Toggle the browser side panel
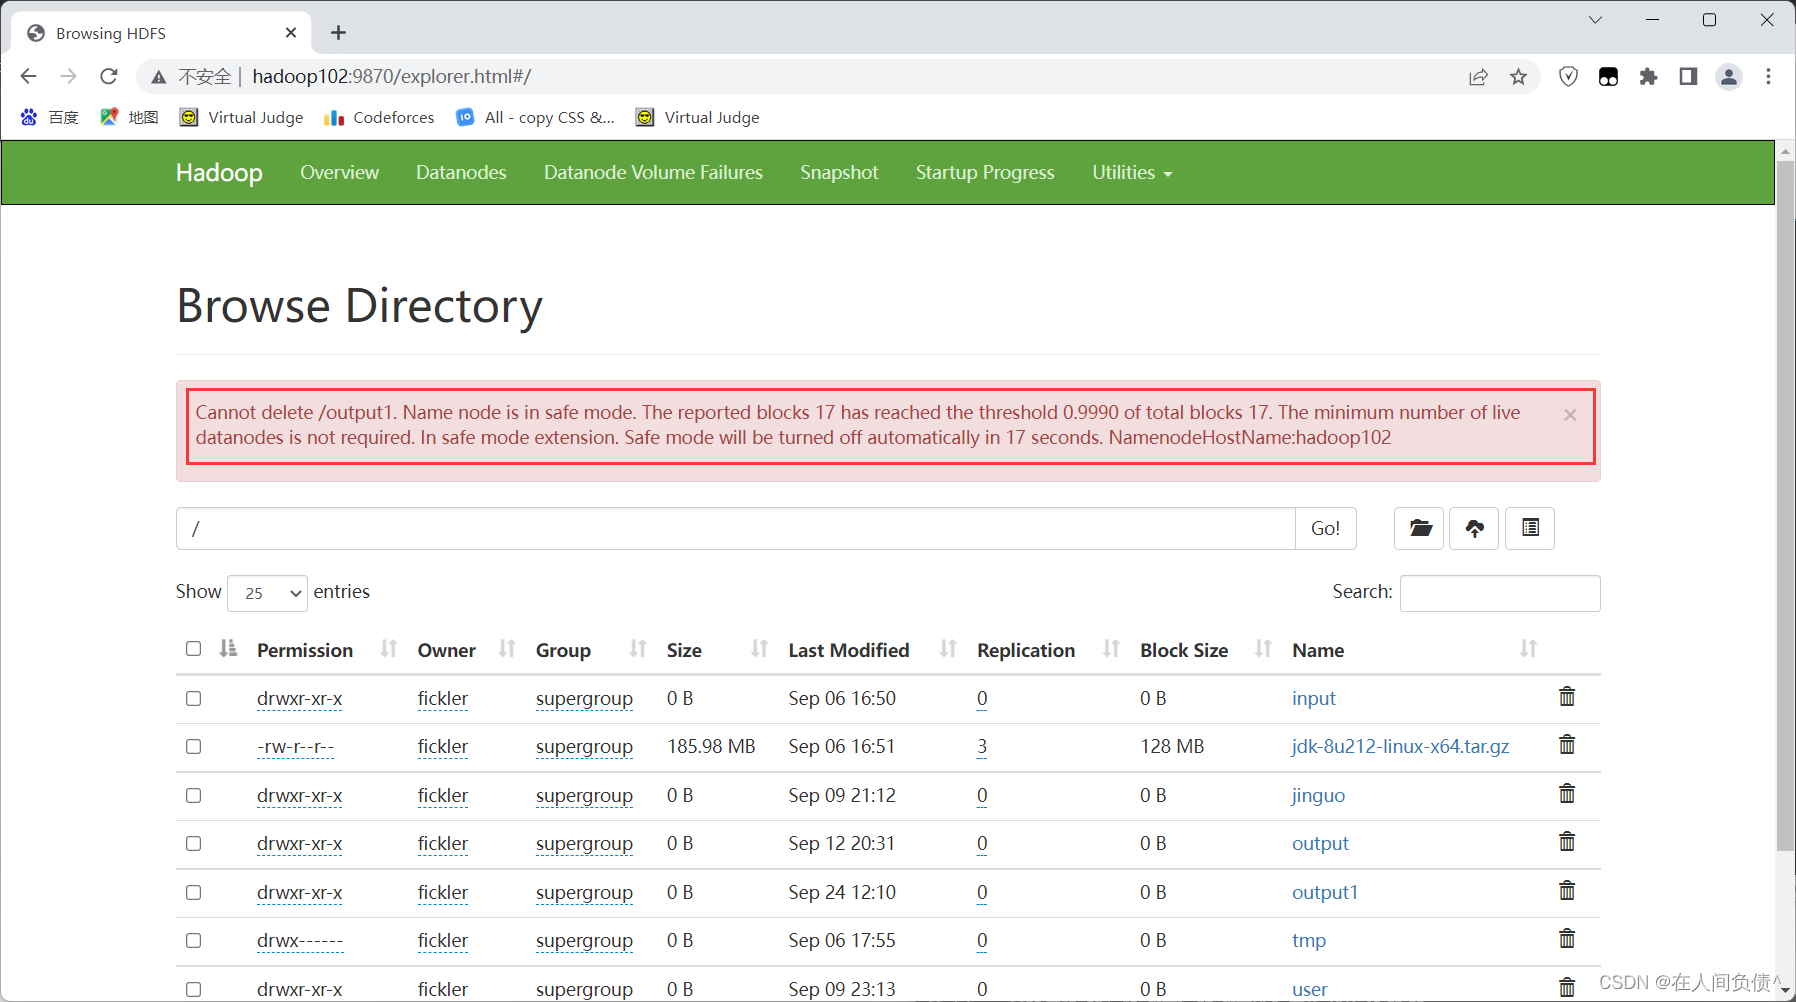The width and height of the screenshot is (1796, 1002). coord(1688,77)
